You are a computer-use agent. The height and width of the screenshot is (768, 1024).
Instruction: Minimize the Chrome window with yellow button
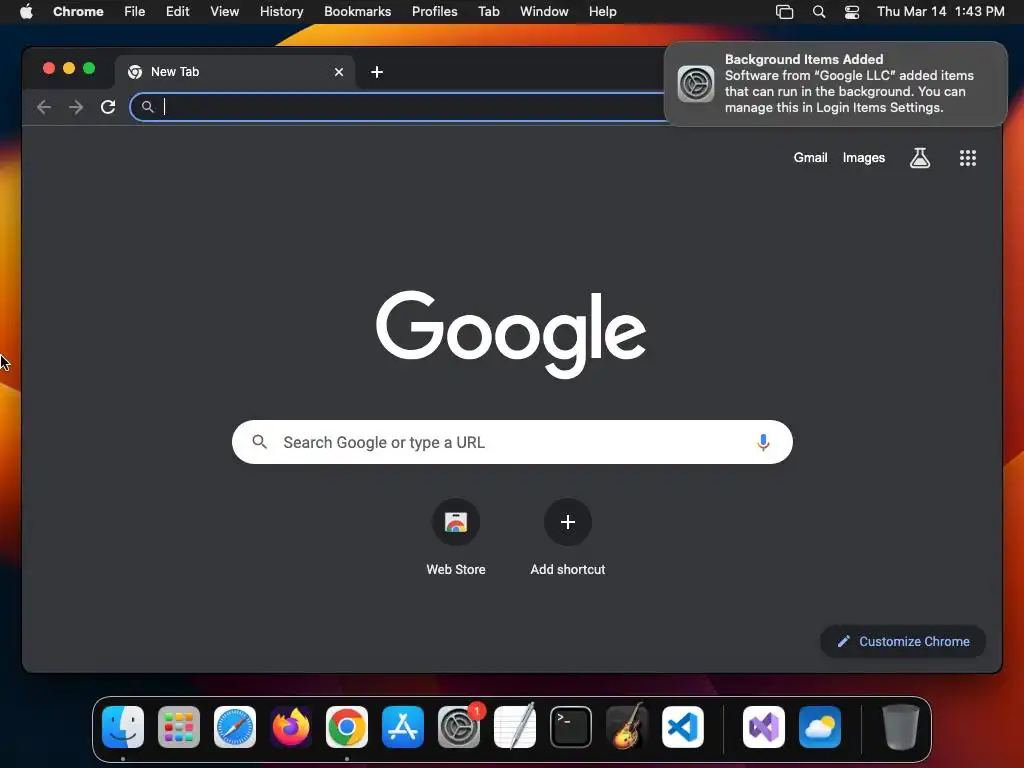click(x=69, y=69)
